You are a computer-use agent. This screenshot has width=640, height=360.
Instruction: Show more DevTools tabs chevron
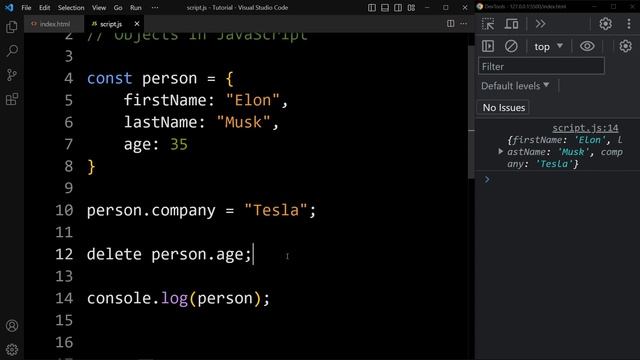540,24
